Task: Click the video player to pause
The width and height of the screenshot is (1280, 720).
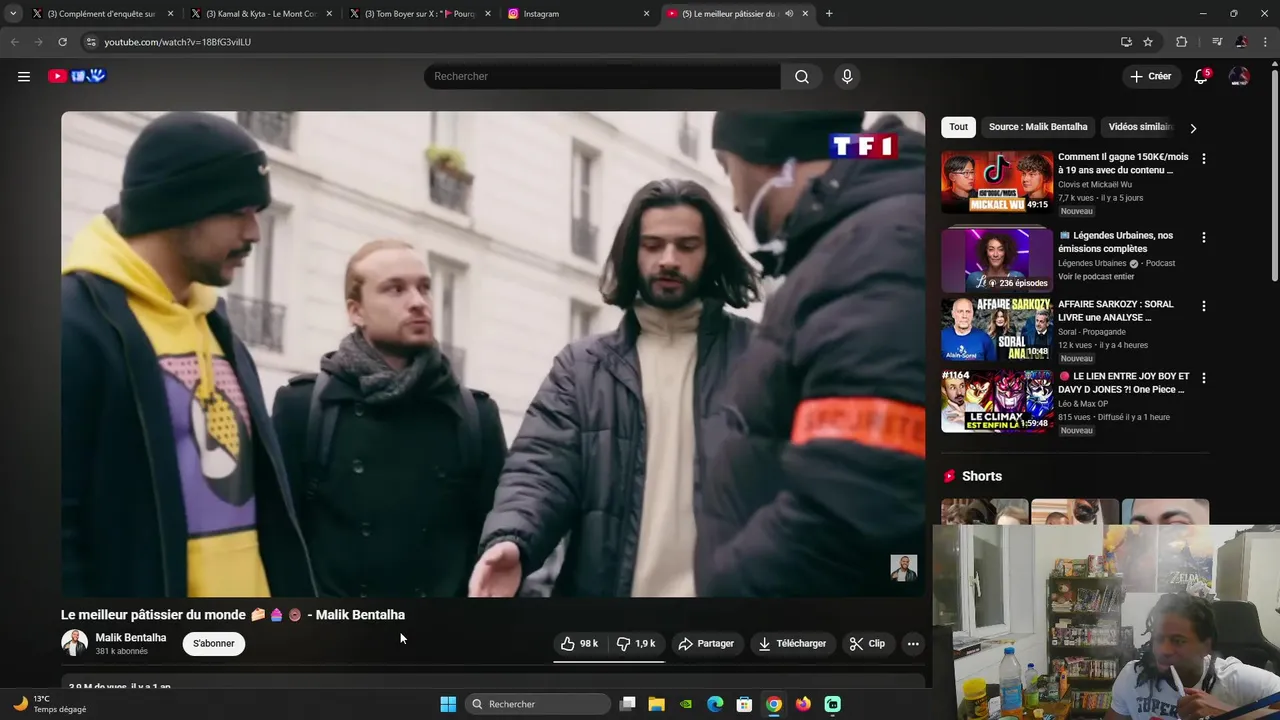Action: tap(493, 354)
